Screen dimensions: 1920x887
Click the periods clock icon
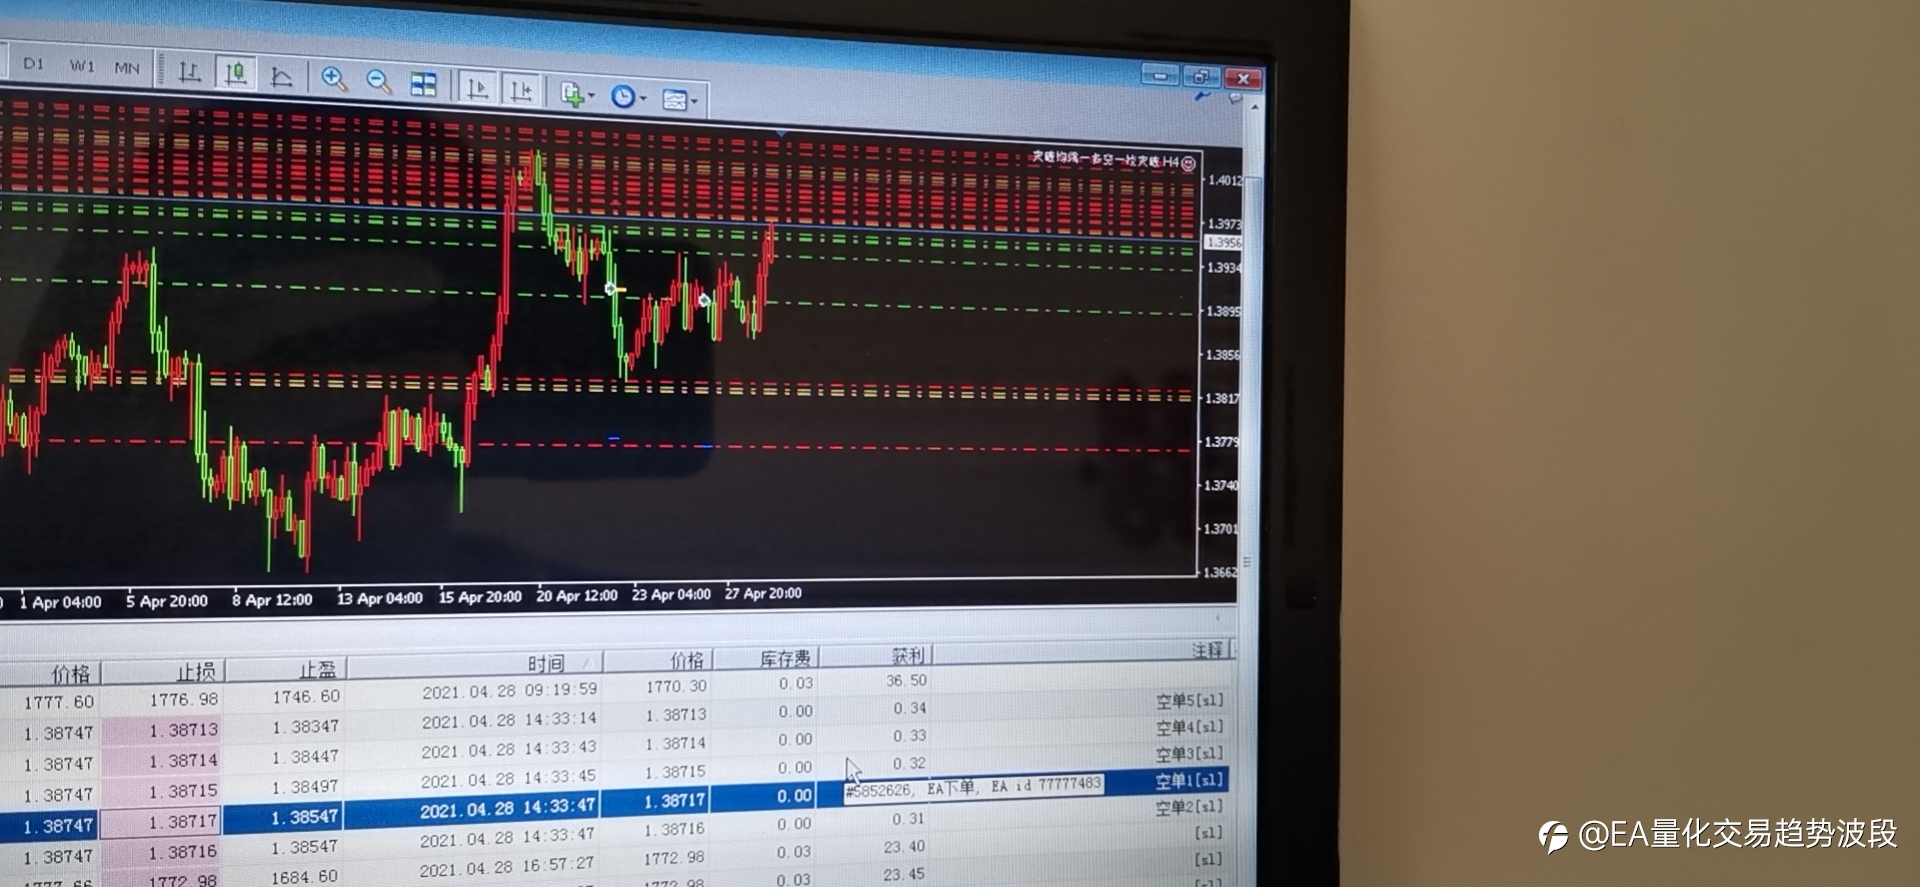tap(623, 97)
